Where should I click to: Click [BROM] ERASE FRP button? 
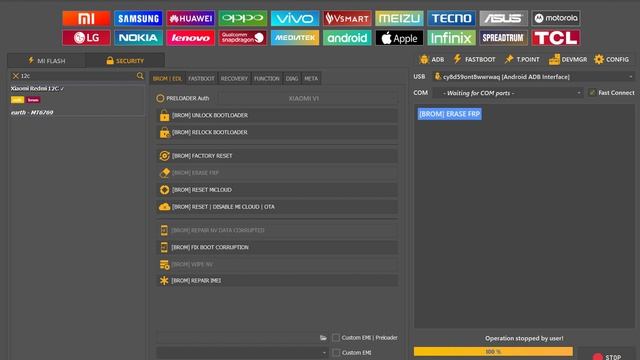[277, 173]
